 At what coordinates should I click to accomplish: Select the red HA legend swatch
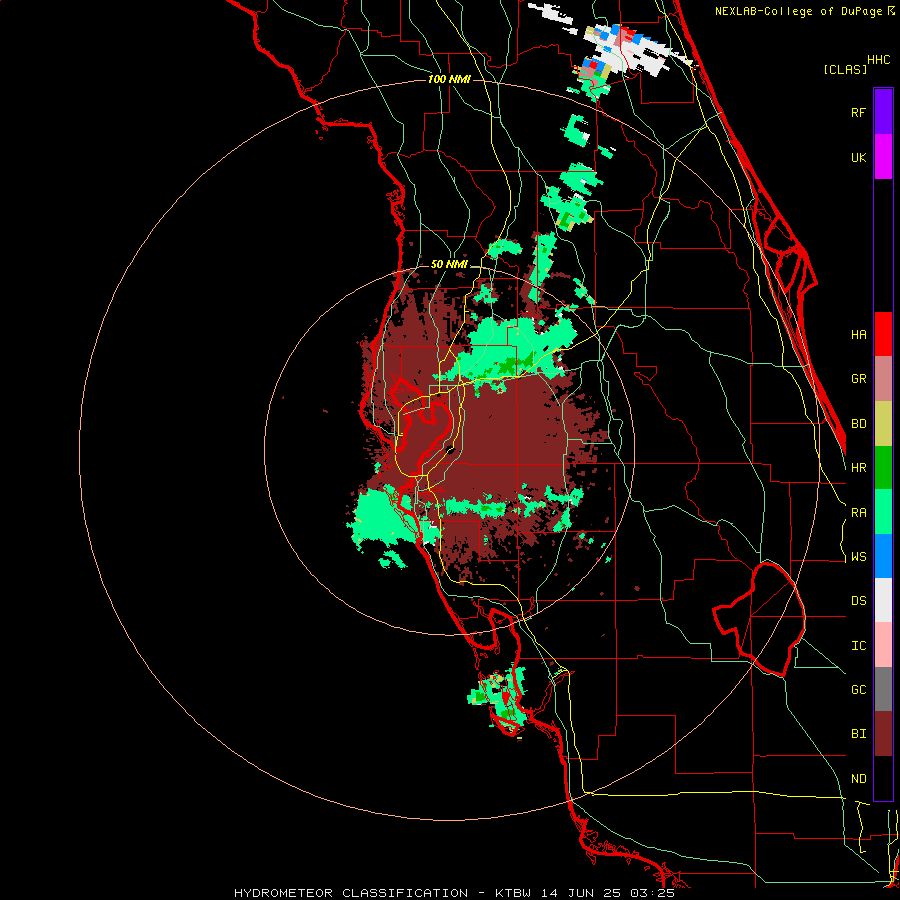click(x=883, y=334)
